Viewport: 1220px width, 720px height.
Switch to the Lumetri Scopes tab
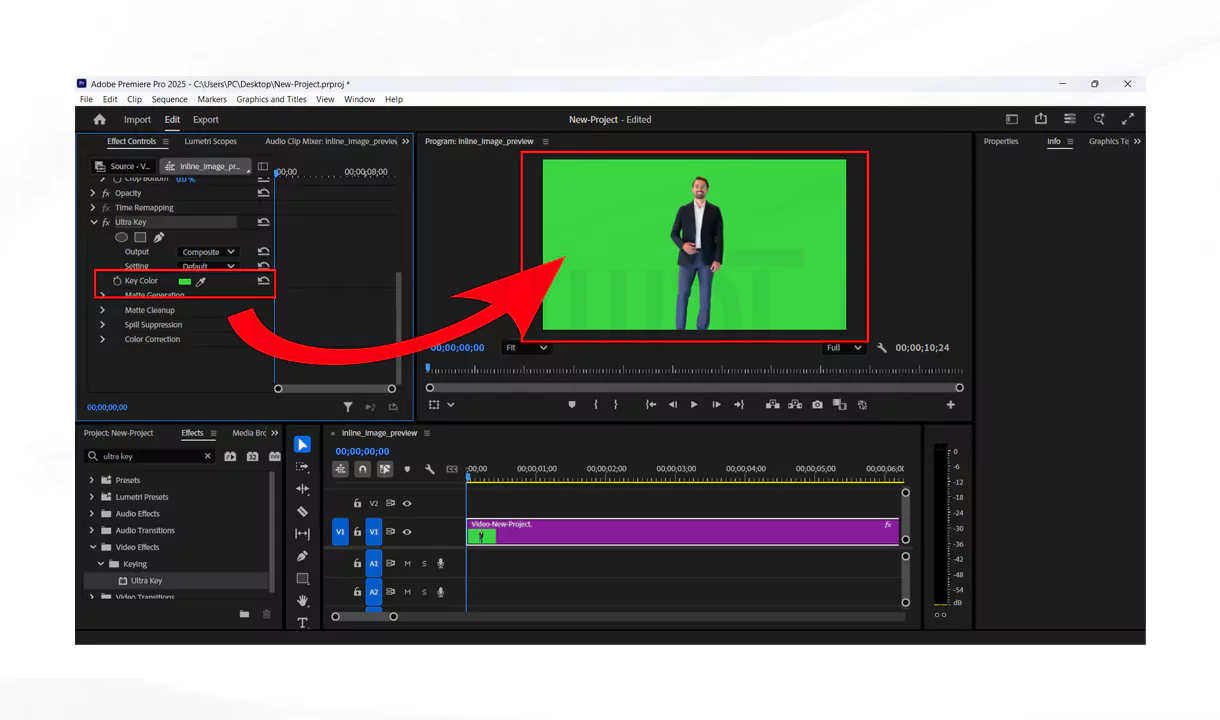point(210,141)
